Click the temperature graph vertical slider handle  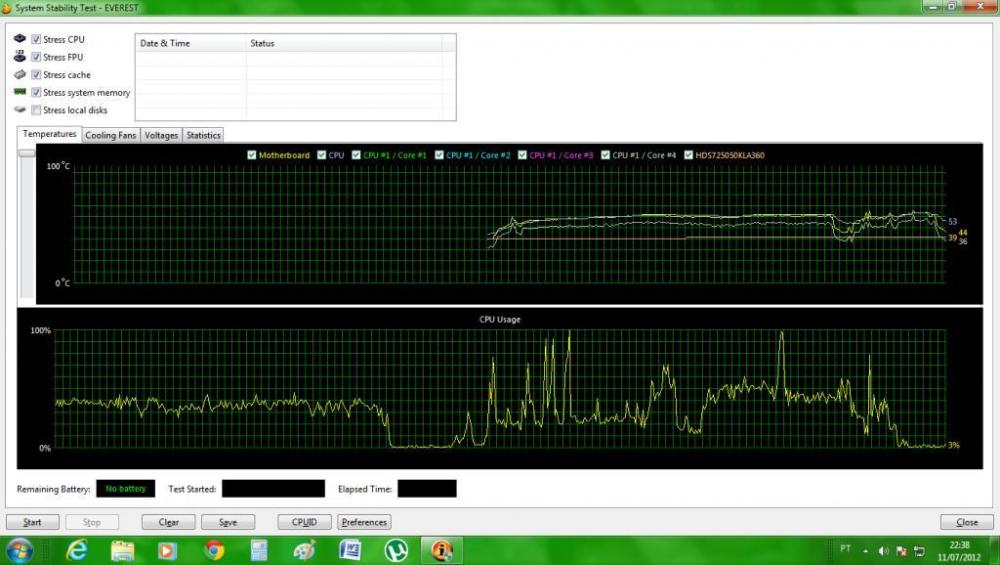point(26,153)
